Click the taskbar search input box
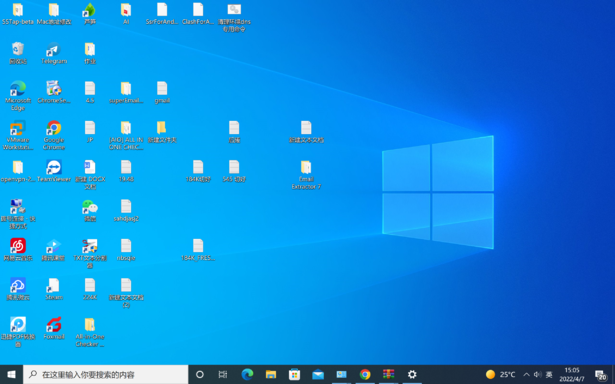 106,375
